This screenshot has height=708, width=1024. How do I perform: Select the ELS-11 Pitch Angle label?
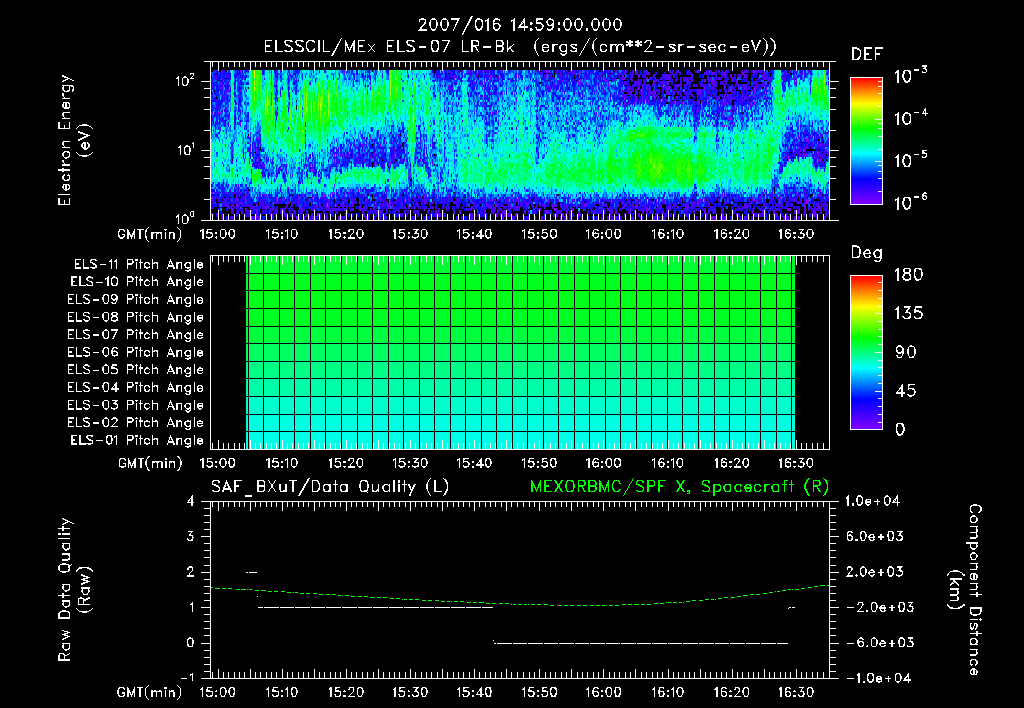pyautogui.click(x=138, y=265)
